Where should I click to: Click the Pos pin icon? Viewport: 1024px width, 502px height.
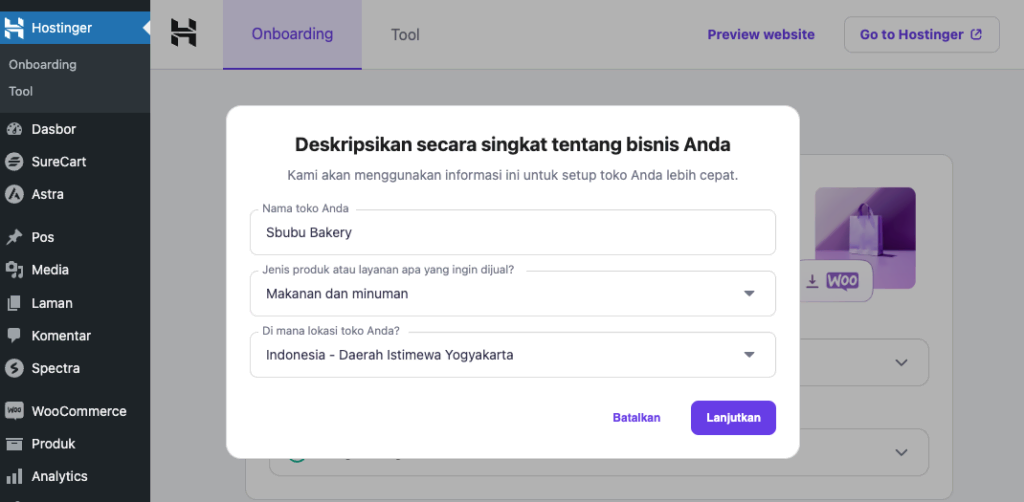14,238
